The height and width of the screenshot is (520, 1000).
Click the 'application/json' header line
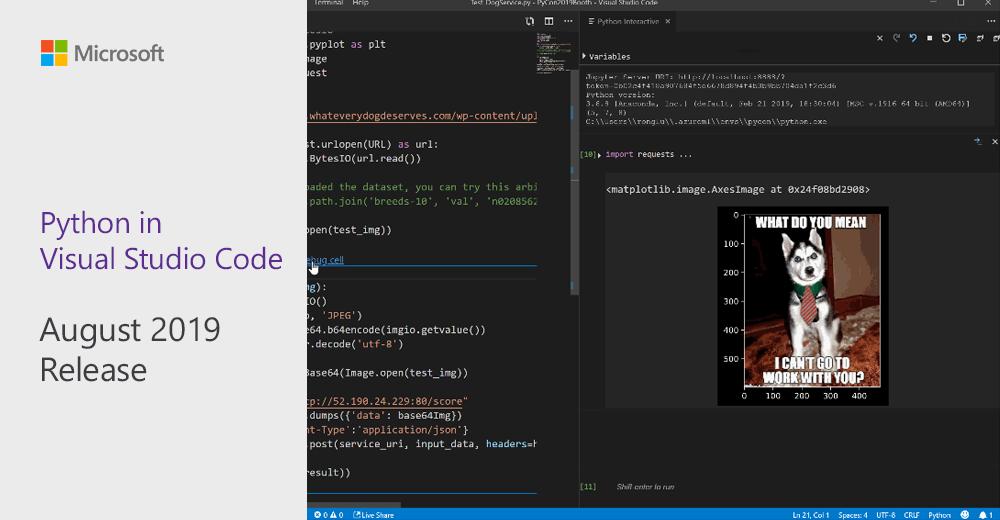click(x=388, y=430)
